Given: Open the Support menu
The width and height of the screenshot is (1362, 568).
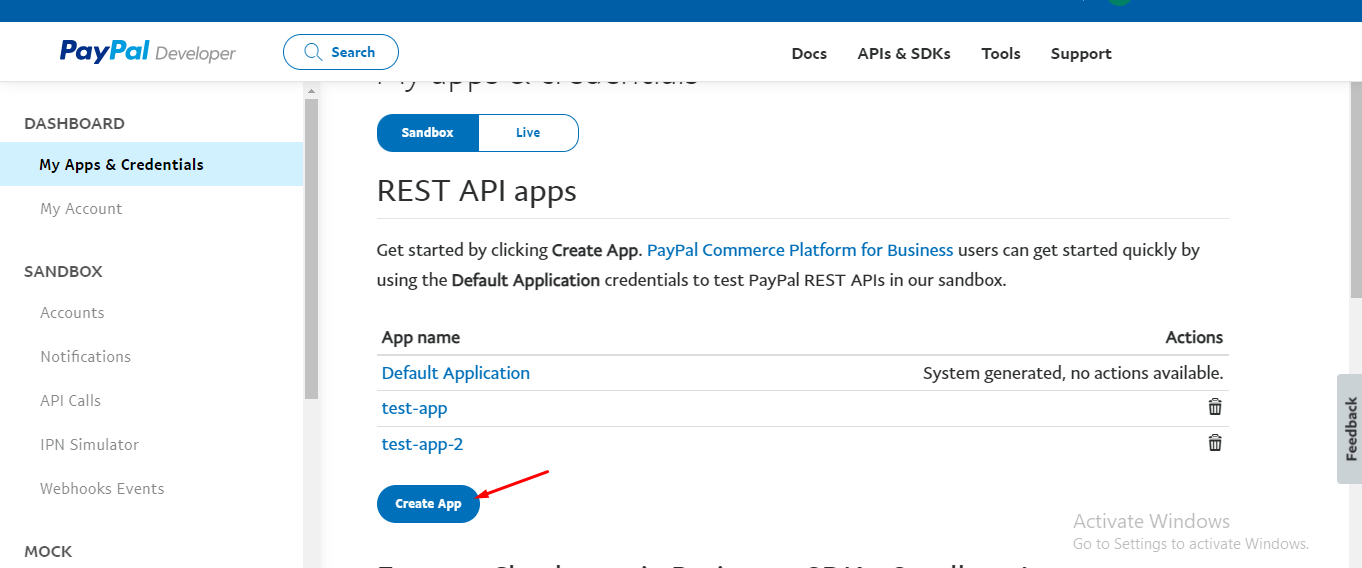Looking at the screenshot, I should click(1081, 54).
